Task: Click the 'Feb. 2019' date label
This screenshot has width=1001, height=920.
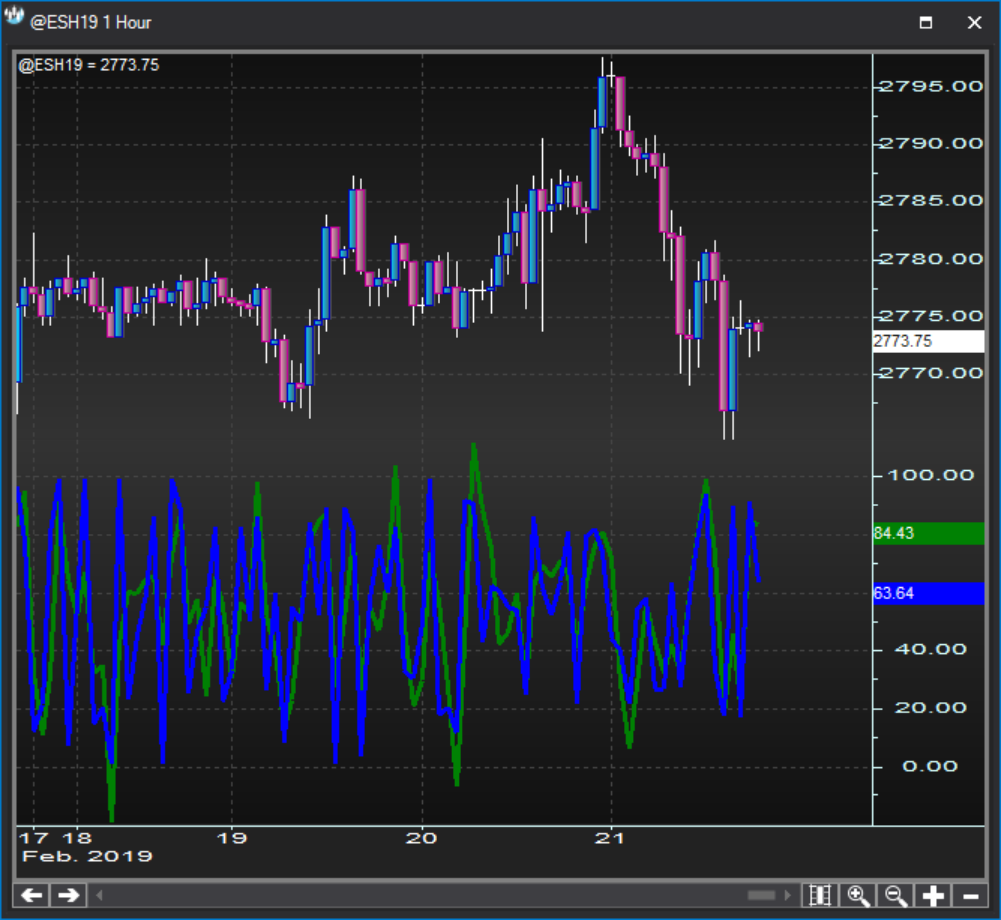Action: coord(87,856)
